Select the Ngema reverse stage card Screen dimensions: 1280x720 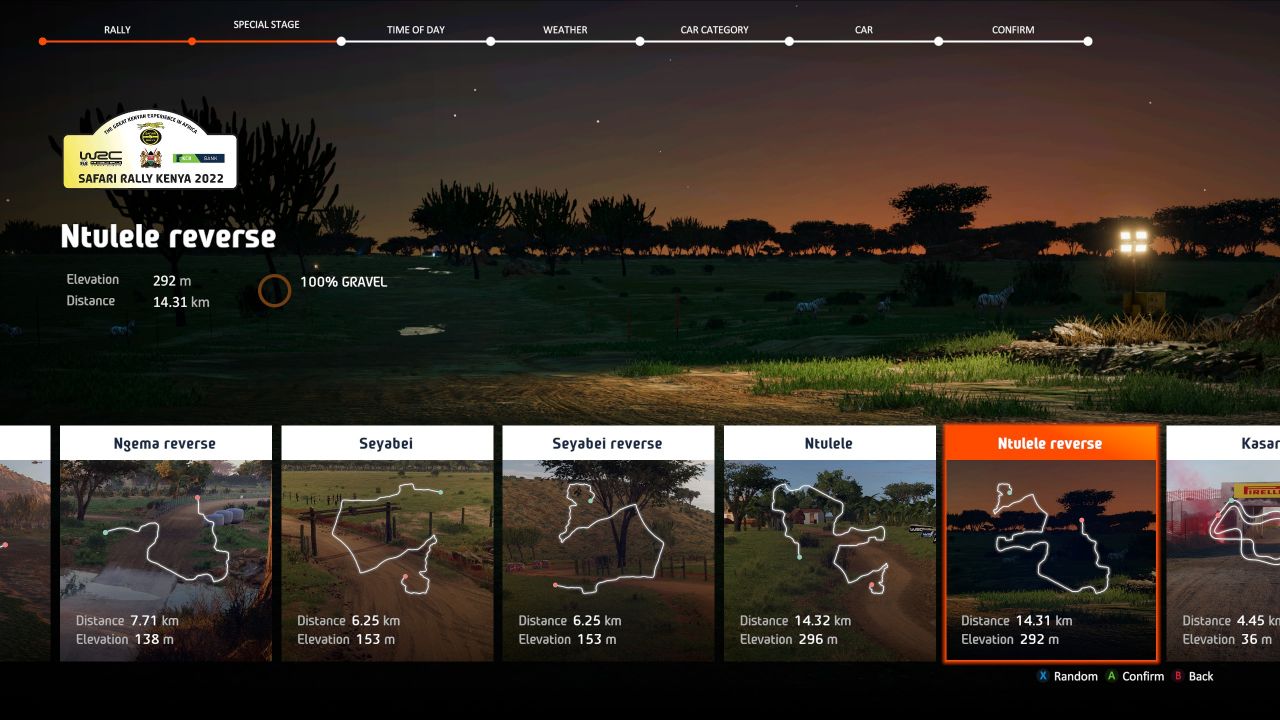point(165,543)
